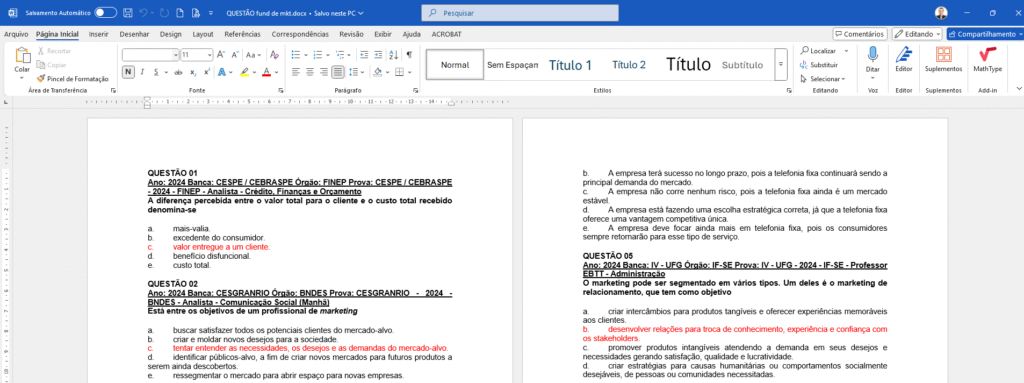Open the Arquivo menu
Screen dimensions: 1024x383
coord(16,34)
